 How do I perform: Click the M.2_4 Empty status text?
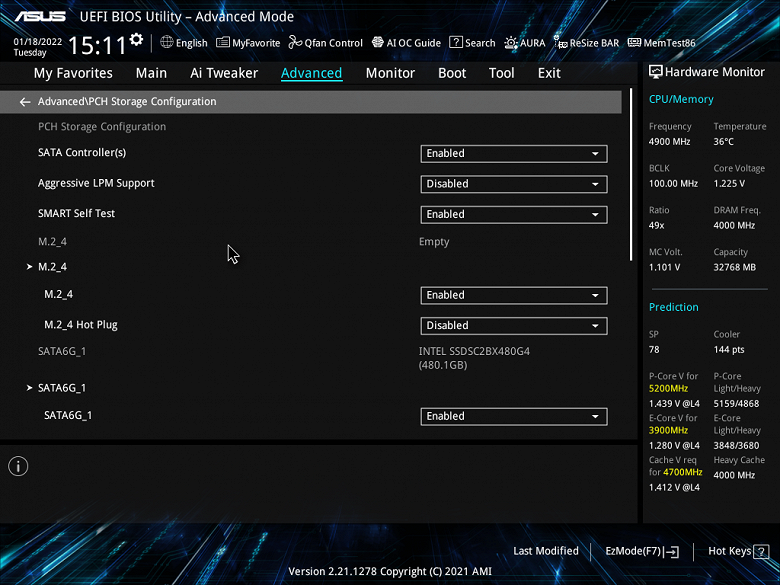tap(434, 242)
